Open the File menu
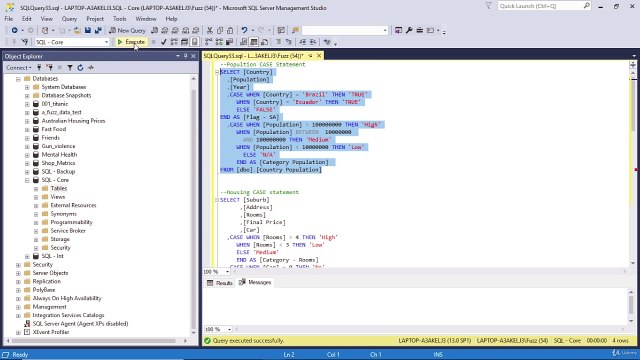 pyautogui.click(x=9, y=19)
